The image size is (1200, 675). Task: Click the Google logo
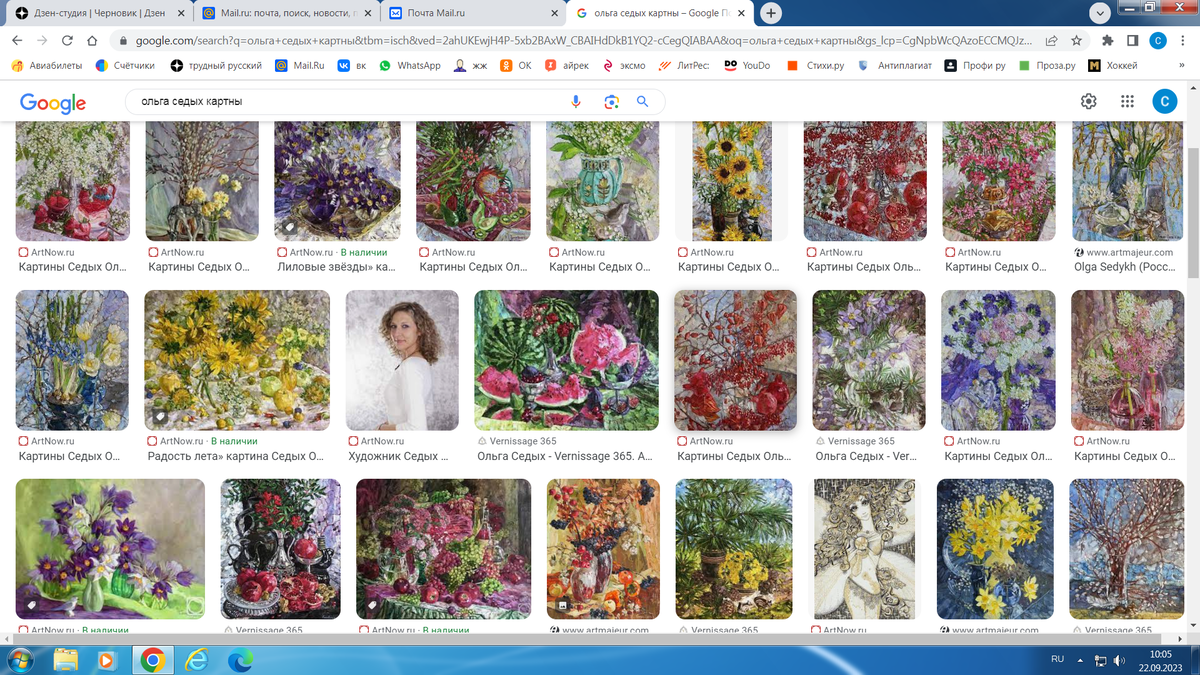(53, 102)
